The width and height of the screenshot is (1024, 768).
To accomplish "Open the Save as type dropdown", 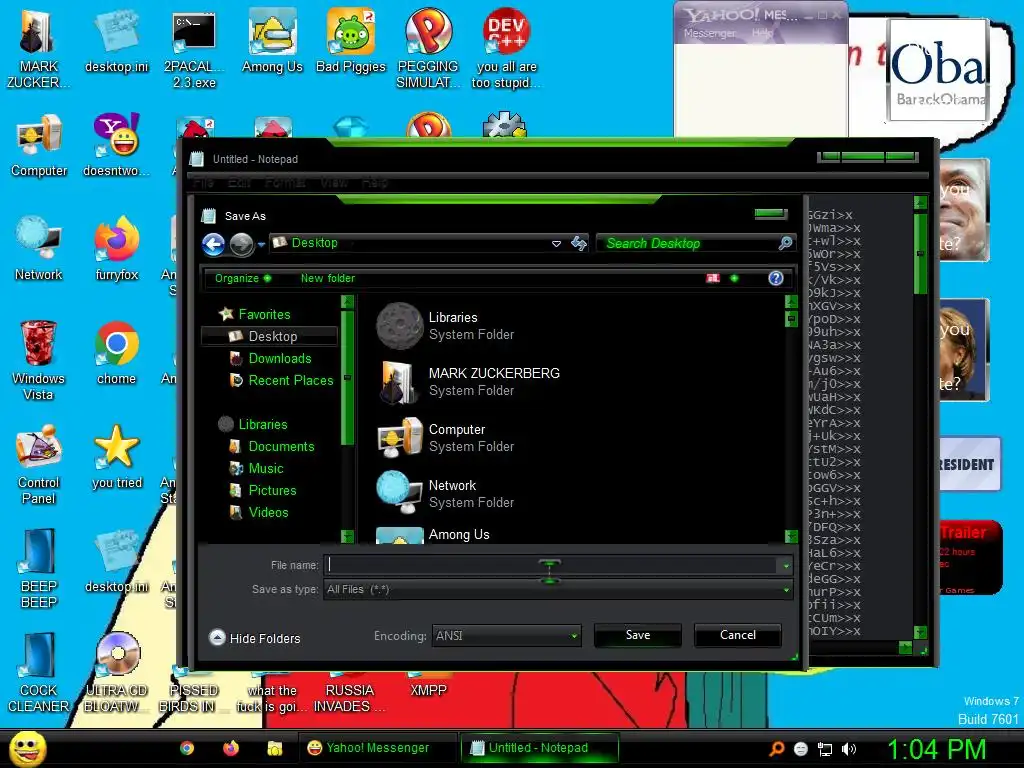I will pos(558,590).
